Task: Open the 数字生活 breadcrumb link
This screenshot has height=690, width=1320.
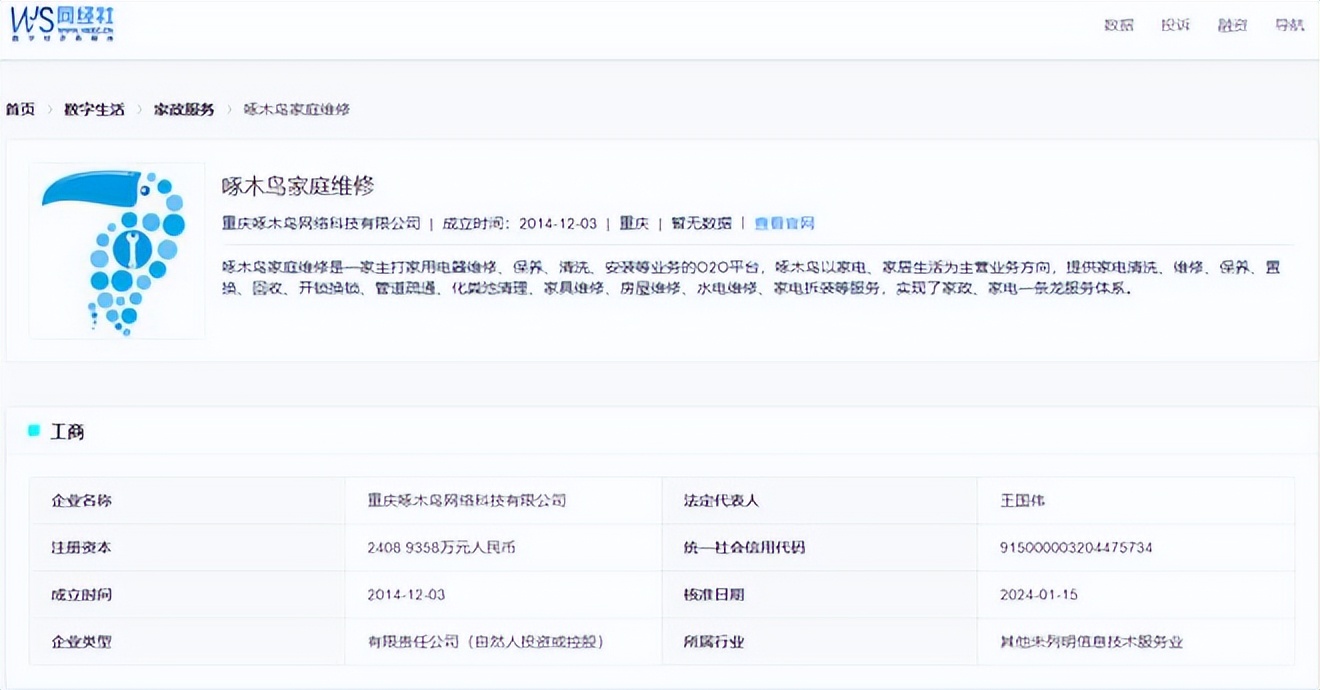Action: click(94, 109)
